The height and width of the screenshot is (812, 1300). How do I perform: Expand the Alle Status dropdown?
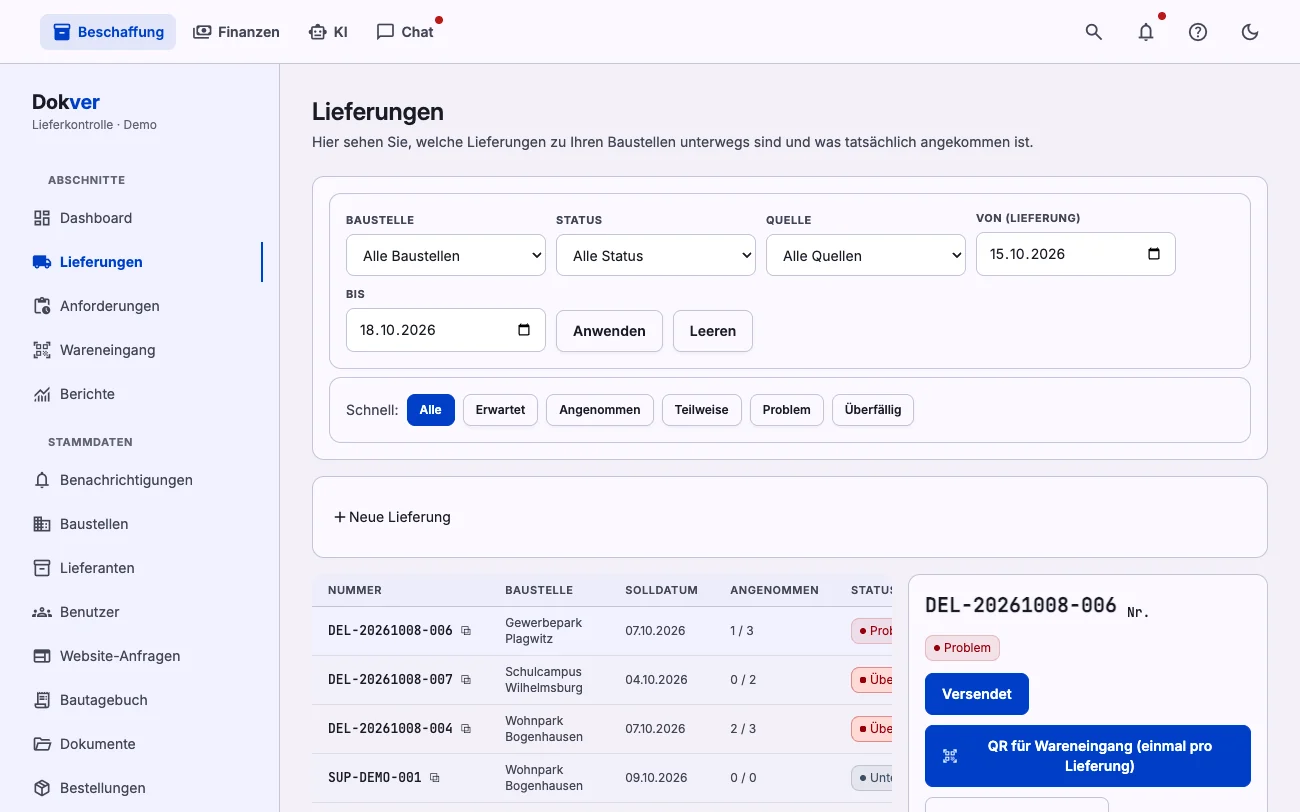pos(656,255)
